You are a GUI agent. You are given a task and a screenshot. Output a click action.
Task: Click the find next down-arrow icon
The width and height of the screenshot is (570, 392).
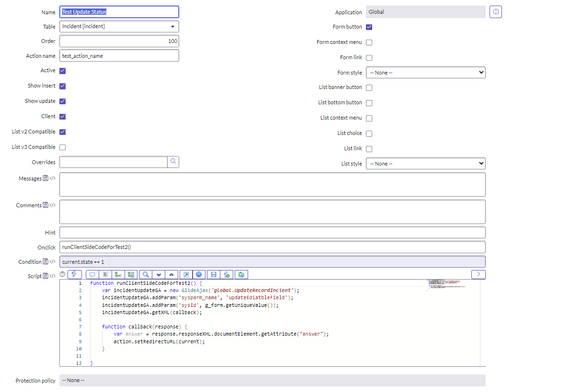(158, 275)
